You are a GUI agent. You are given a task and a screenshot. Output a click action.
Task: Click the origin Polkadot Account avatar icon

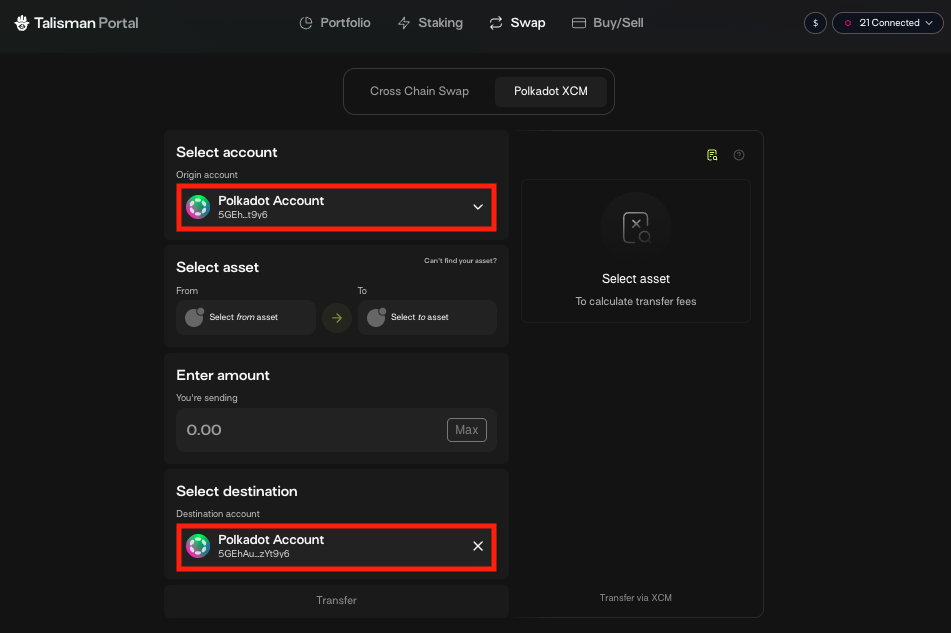point(198,207)
